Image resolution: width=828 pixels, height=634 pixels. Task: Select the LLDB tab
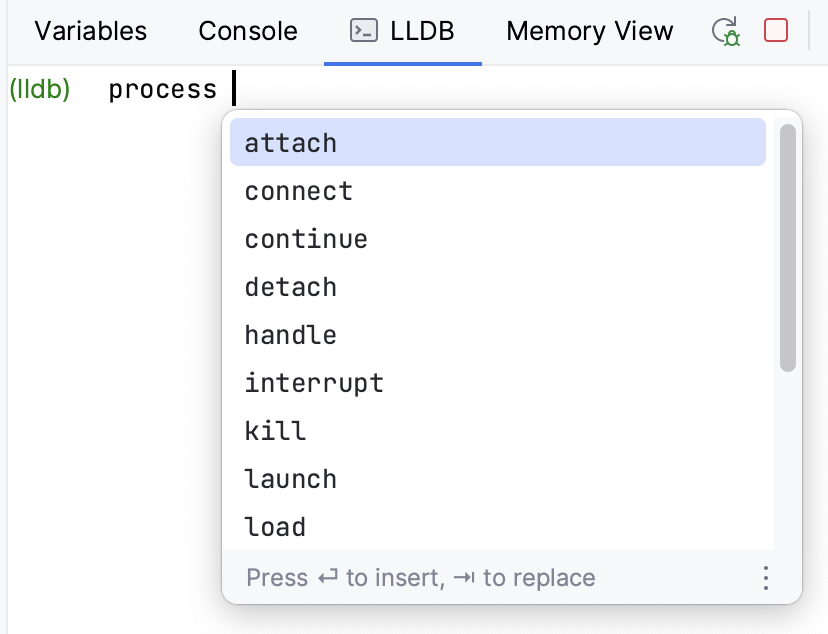coord(402,31)
